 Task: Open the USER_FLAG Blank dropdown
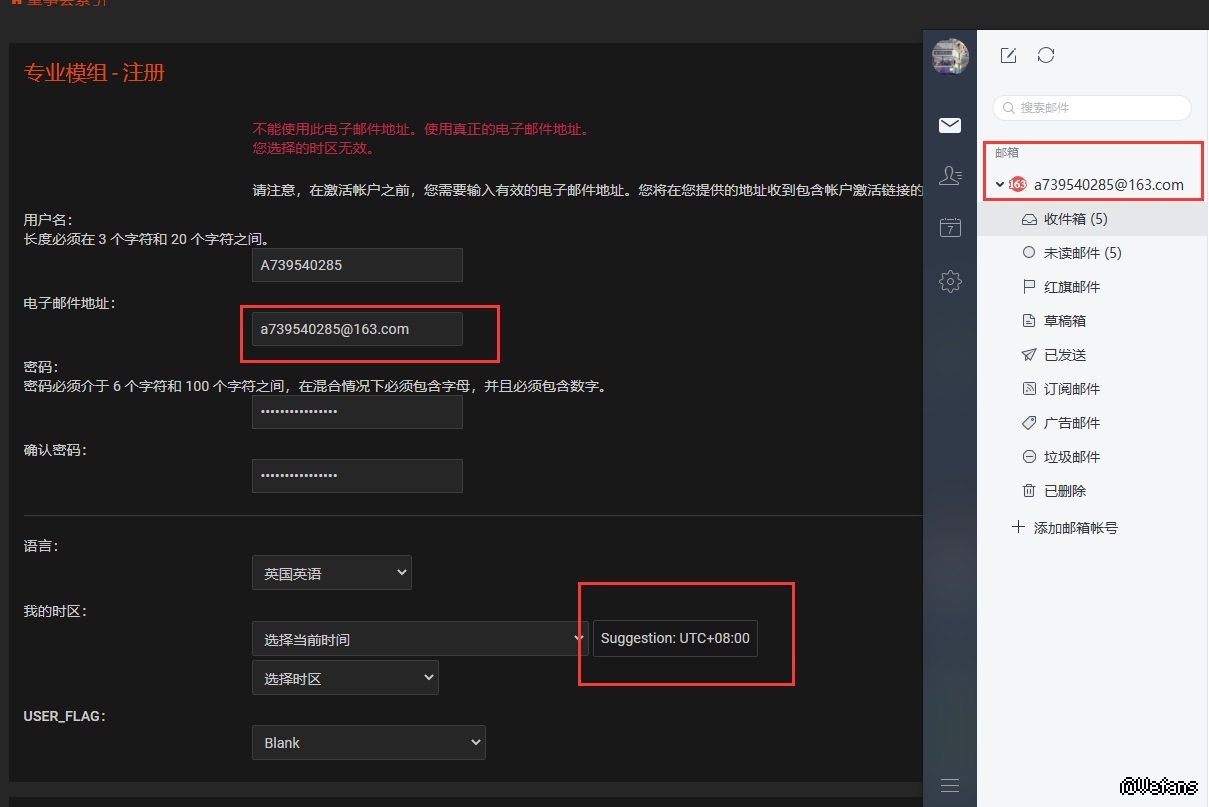(x=368, y=743)
